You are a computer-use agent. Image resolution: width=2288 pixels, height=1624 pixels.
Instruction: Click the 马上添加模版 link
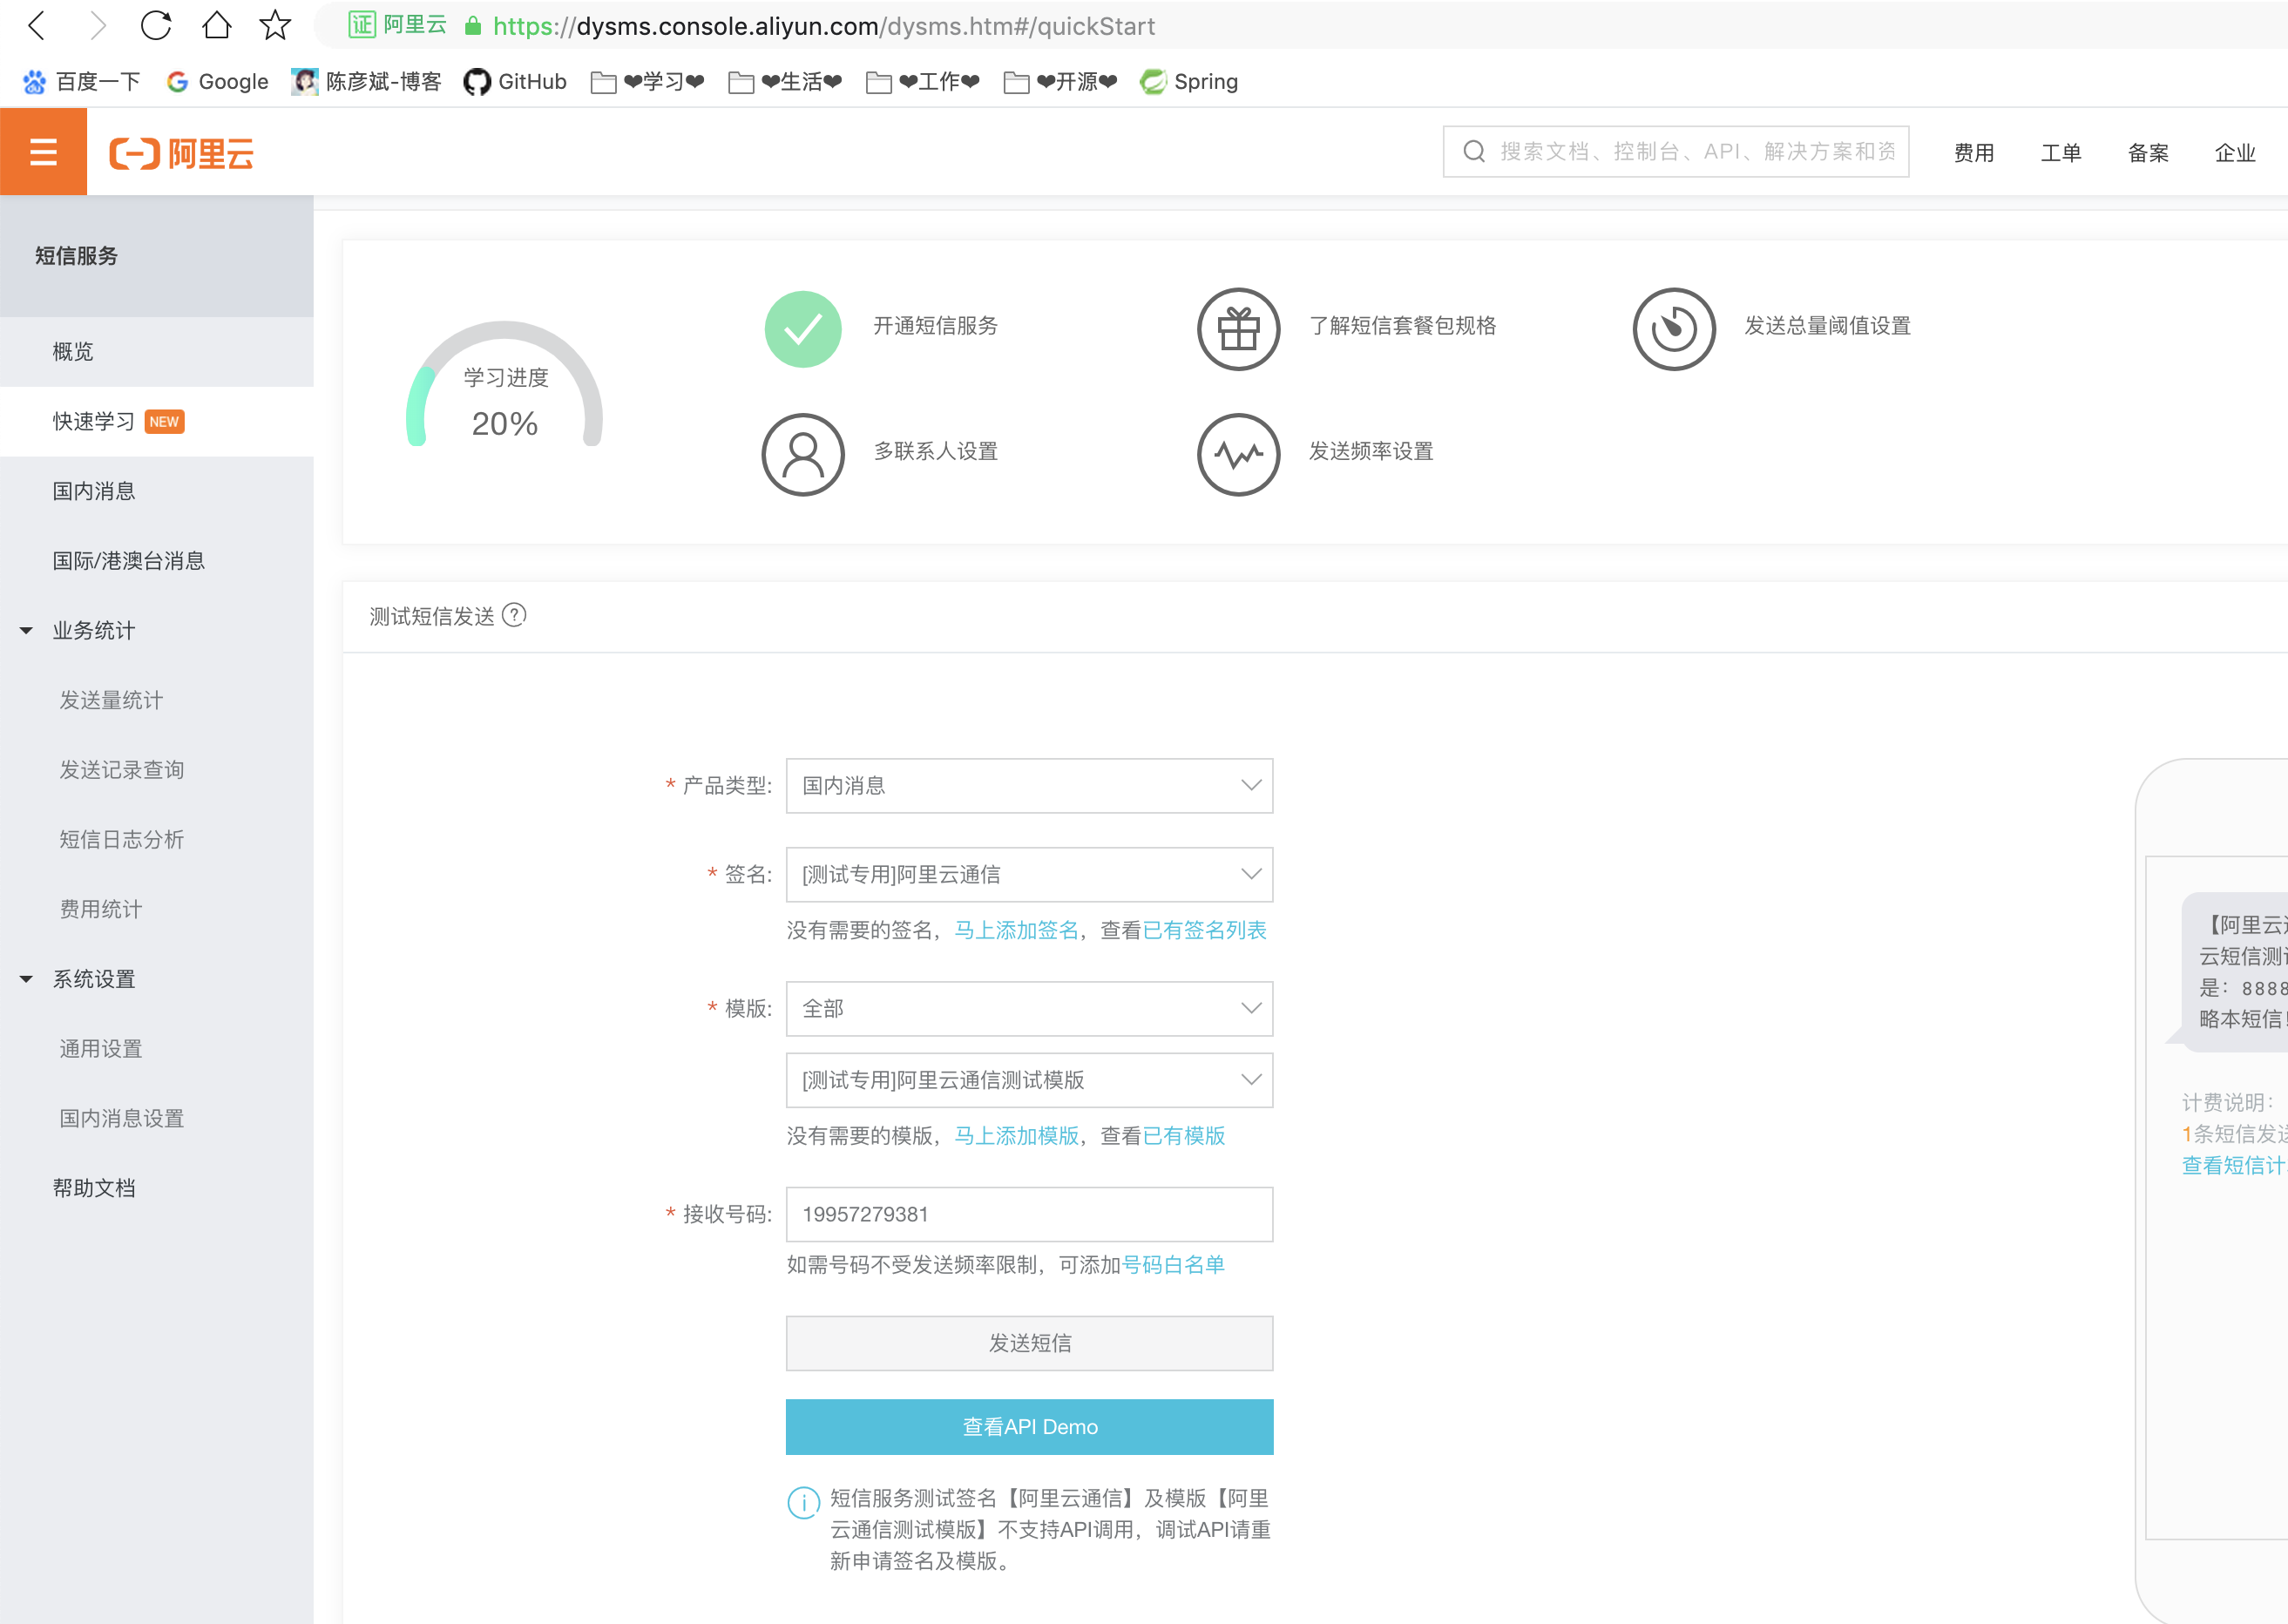pyautogui.click(x=1016, y=1135)
